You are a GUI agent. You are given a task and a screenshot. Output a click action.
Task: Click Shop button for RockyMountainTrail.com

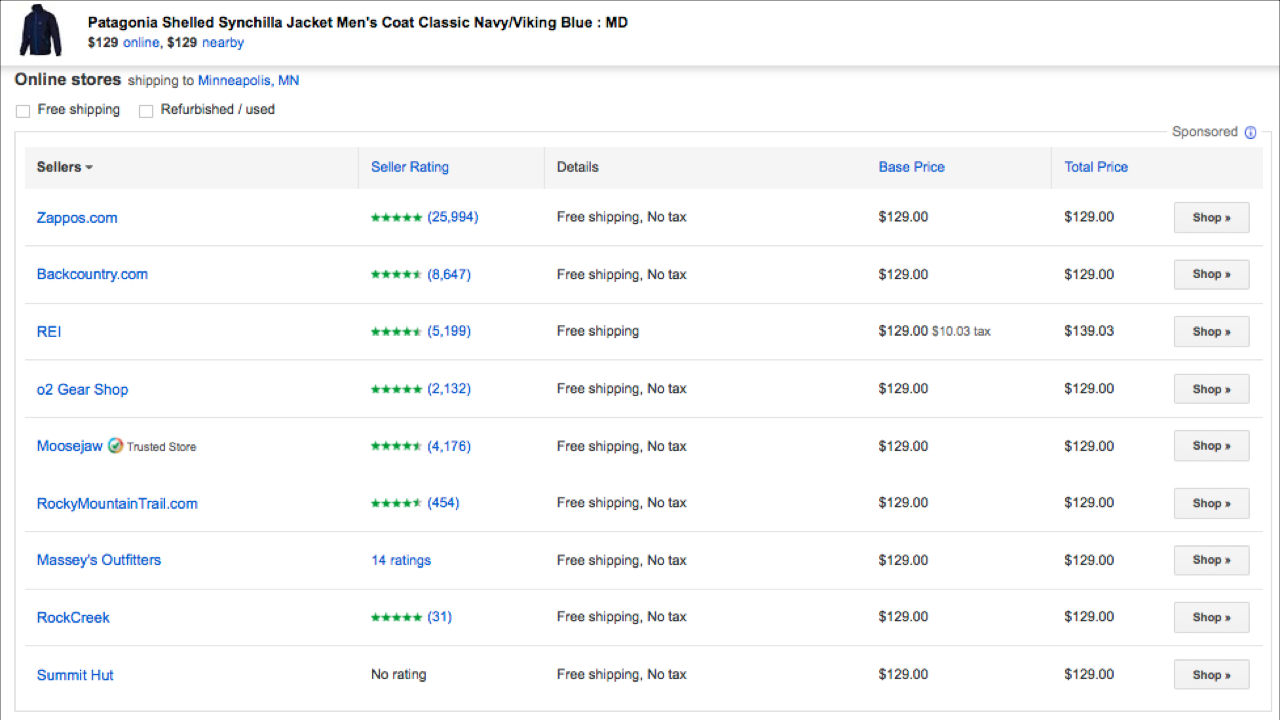click(x=1211, y=503)
